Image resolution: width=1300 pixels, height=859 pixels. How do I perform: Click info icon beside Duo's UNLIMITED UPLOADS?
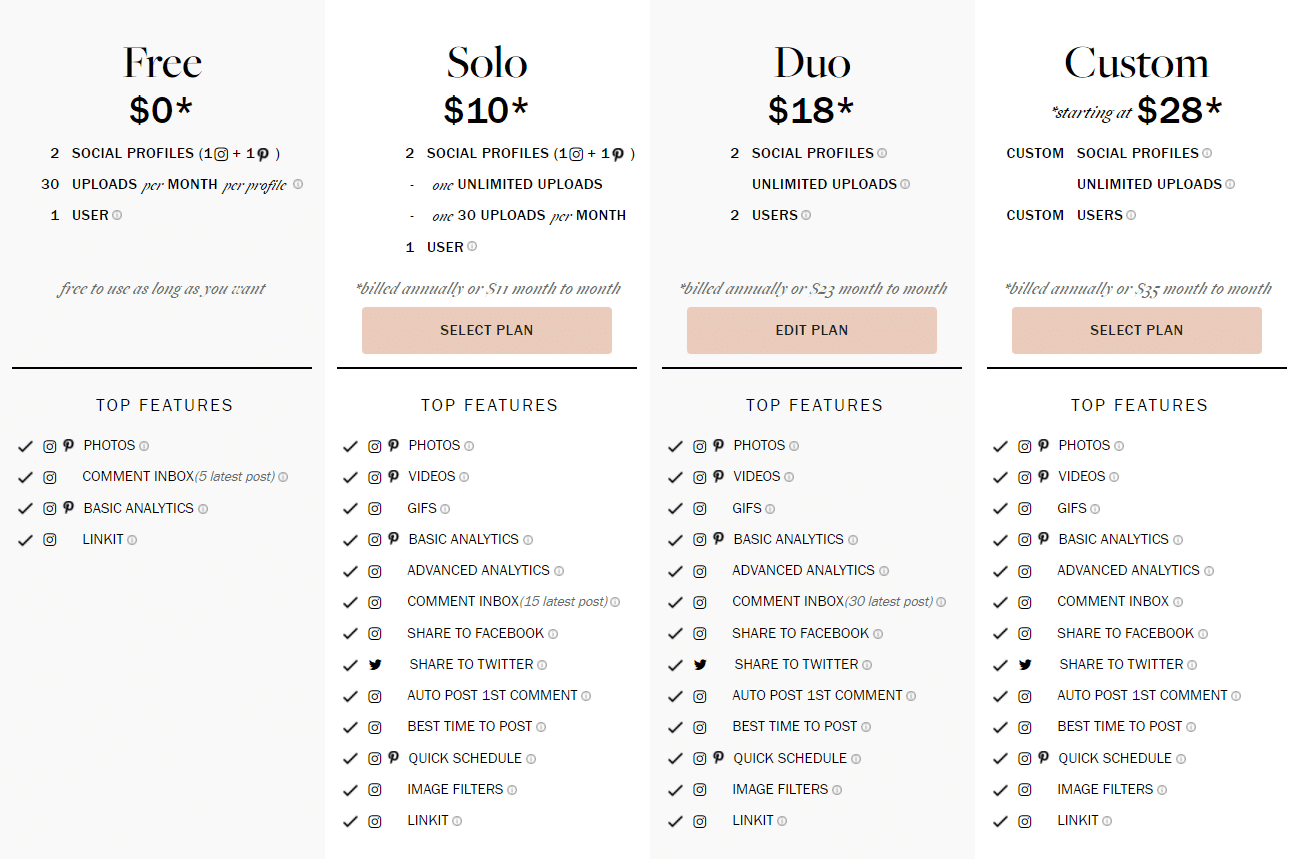click(905, 184)
